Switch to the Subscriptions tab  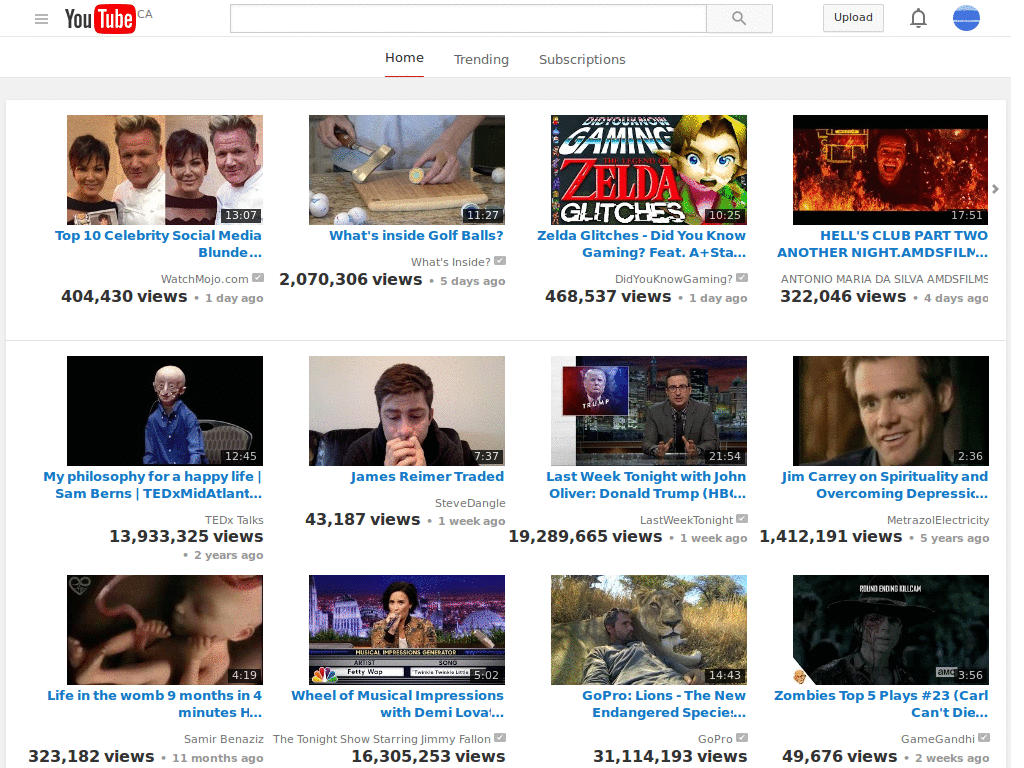click(582, 59)
